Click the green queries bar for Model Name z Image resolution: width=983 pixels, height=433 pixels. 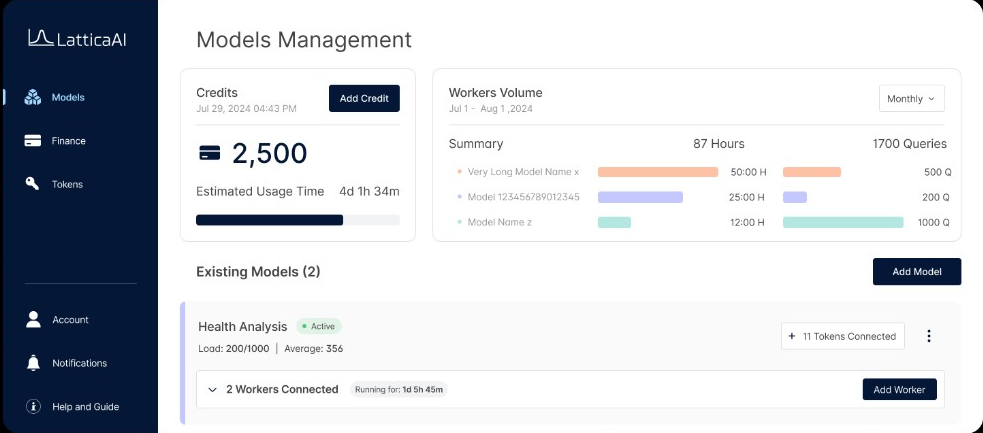click(843, 222)
